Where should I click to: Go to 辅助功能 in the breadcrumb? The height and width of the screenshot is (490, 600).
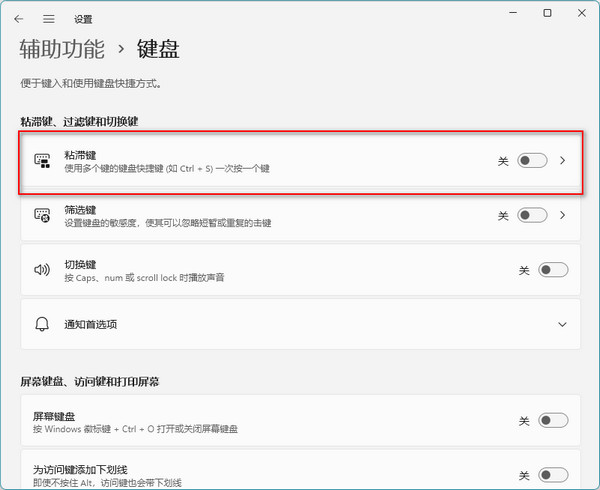(60, 48)
